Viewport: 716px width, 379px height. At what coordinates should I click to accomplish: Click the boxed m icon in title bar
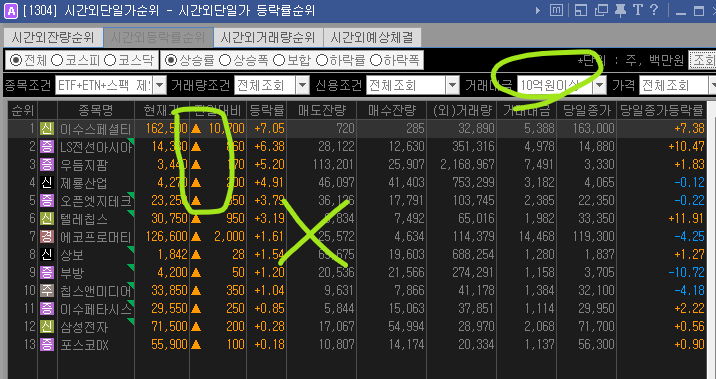tap(556, 10)
